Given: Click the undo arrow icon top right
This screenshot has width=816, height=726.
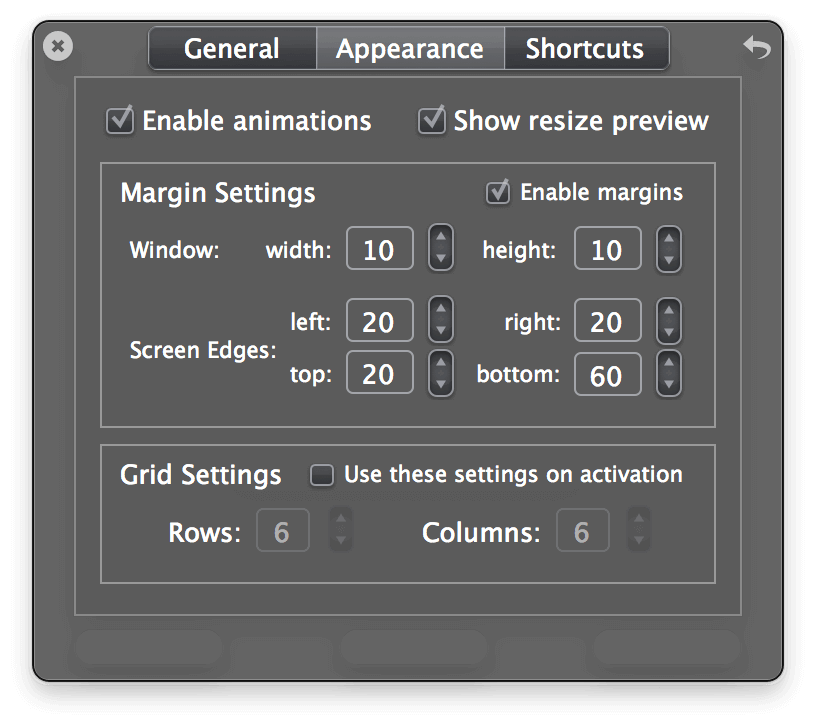Looking at the screenshot, I should pyautogui.click(x=757, y=47).
